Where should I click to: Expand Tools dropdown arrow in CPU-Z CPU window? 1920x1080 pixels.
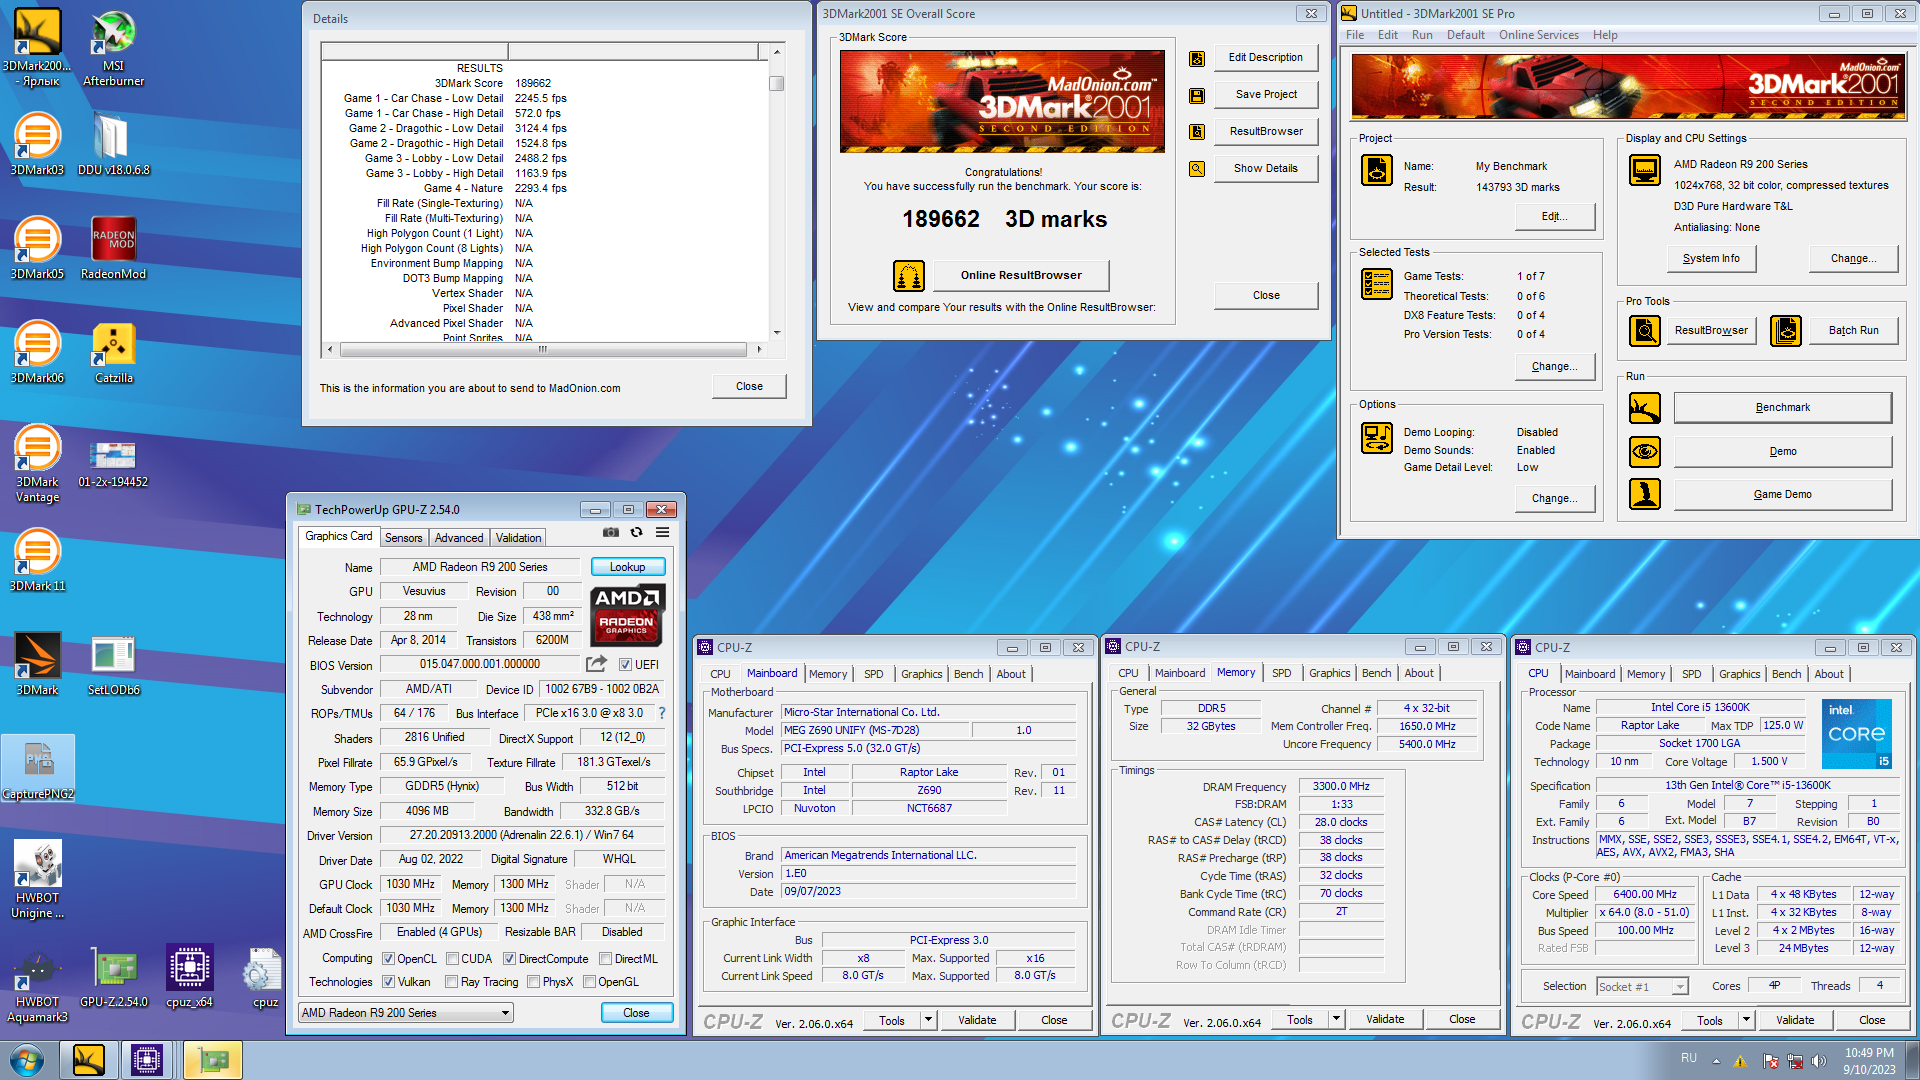pos(1746,1020)
